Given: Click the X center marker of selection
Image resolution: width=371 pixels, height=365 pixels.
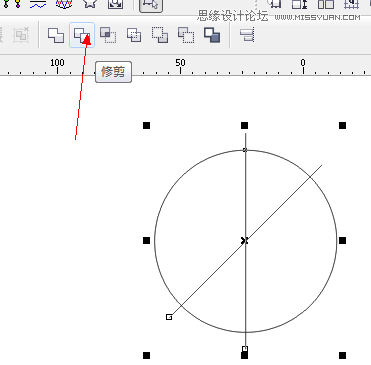Looking at the screenshot, I should (x=244, y=240).
